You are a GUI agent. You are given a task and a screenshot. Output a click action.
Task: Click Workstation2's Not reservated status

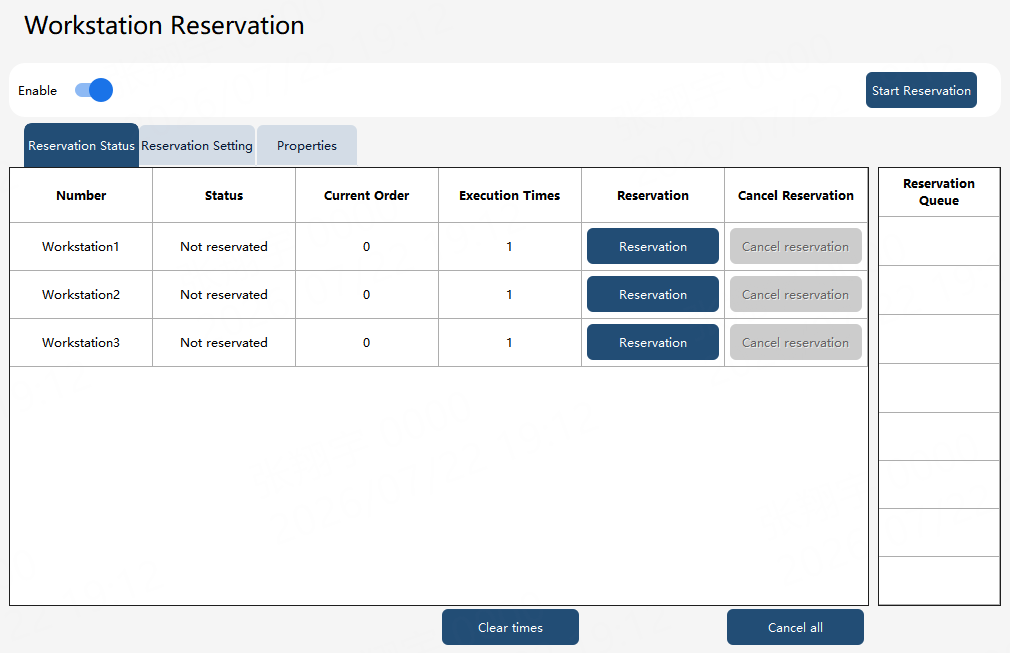click(x=224, y=295)
